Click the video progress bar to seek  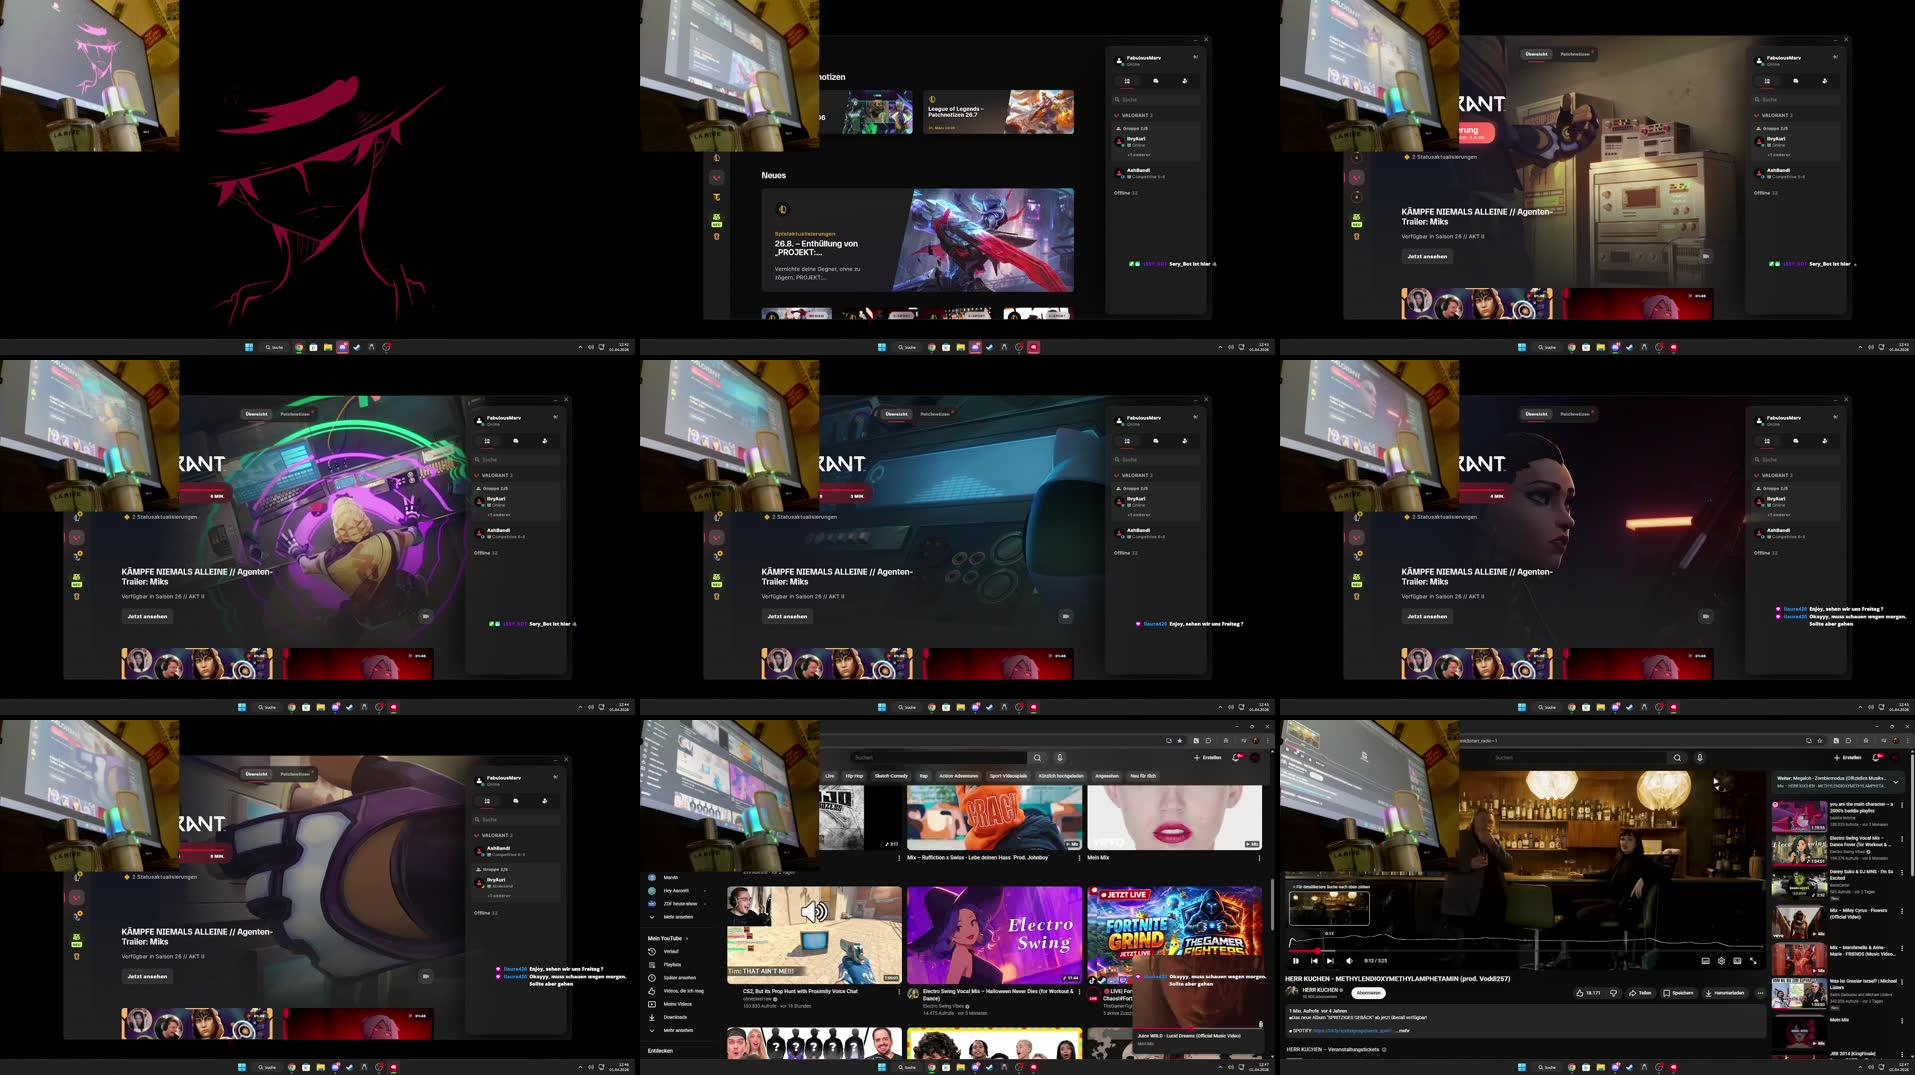(1500, 951)
